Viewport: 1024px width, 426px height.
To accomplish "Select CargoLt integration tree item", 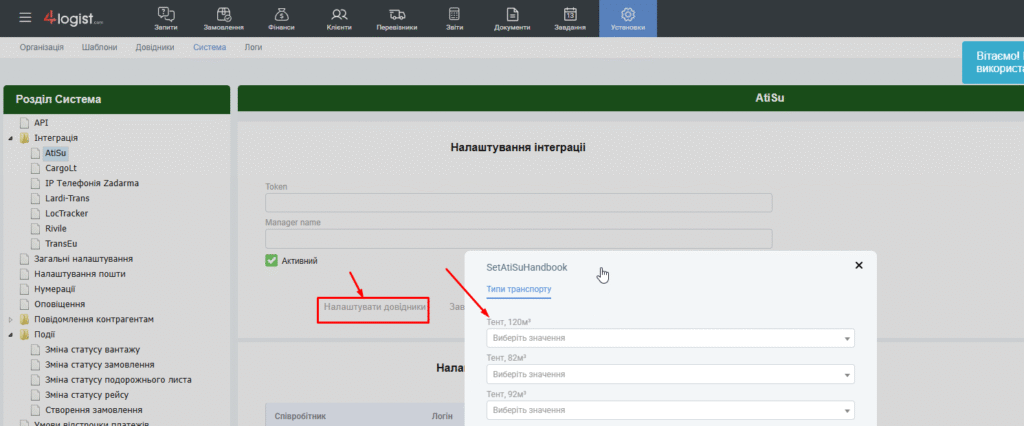I will (x=61, y=168).
